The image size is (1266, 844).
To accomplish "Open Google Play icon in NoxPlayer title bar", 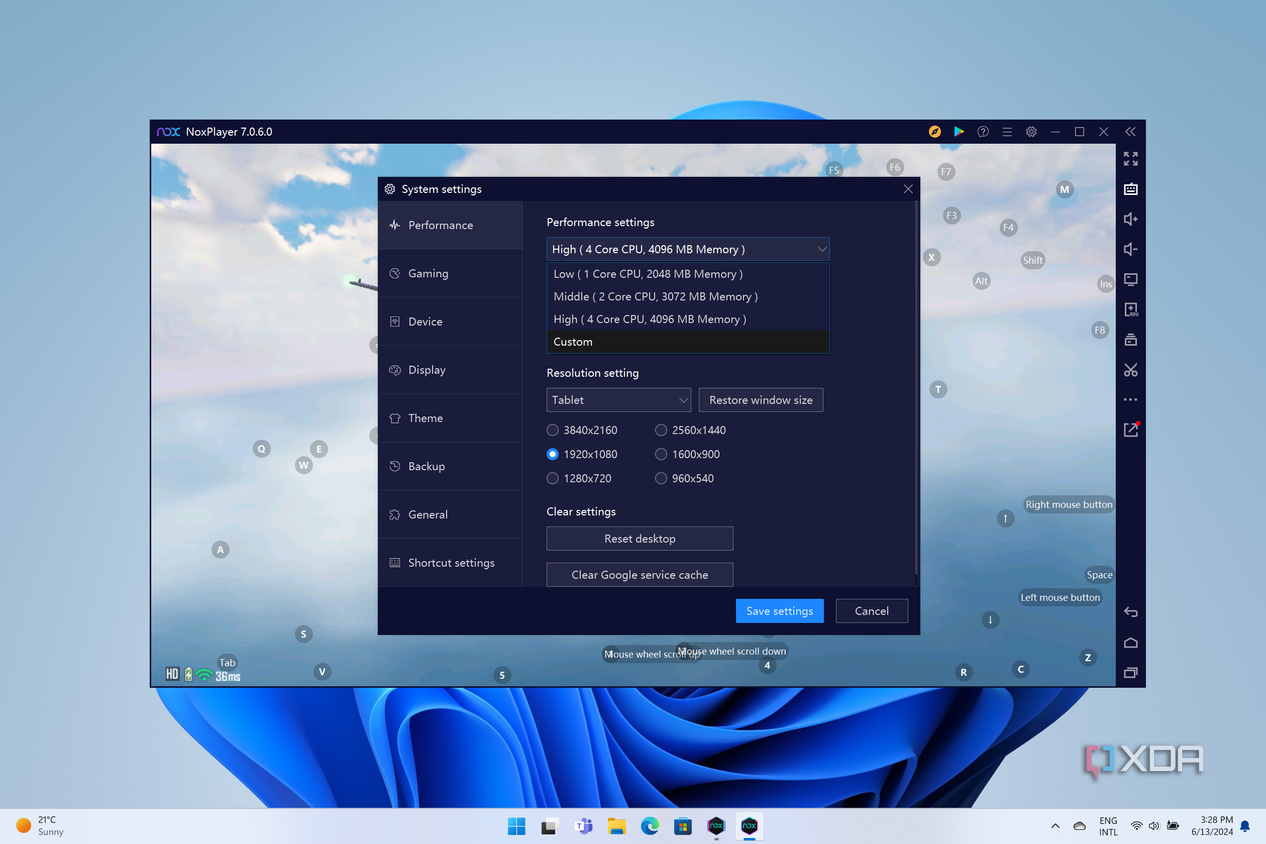I will coord(959,132).
